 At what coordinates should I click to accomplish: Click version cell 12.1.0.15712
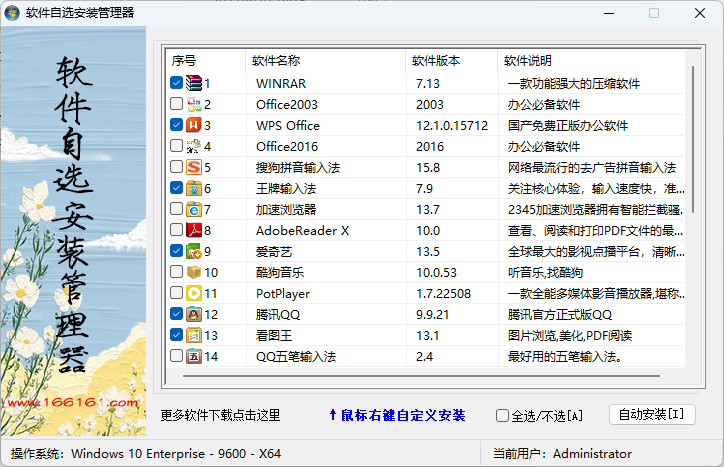[x=452, y=126]
